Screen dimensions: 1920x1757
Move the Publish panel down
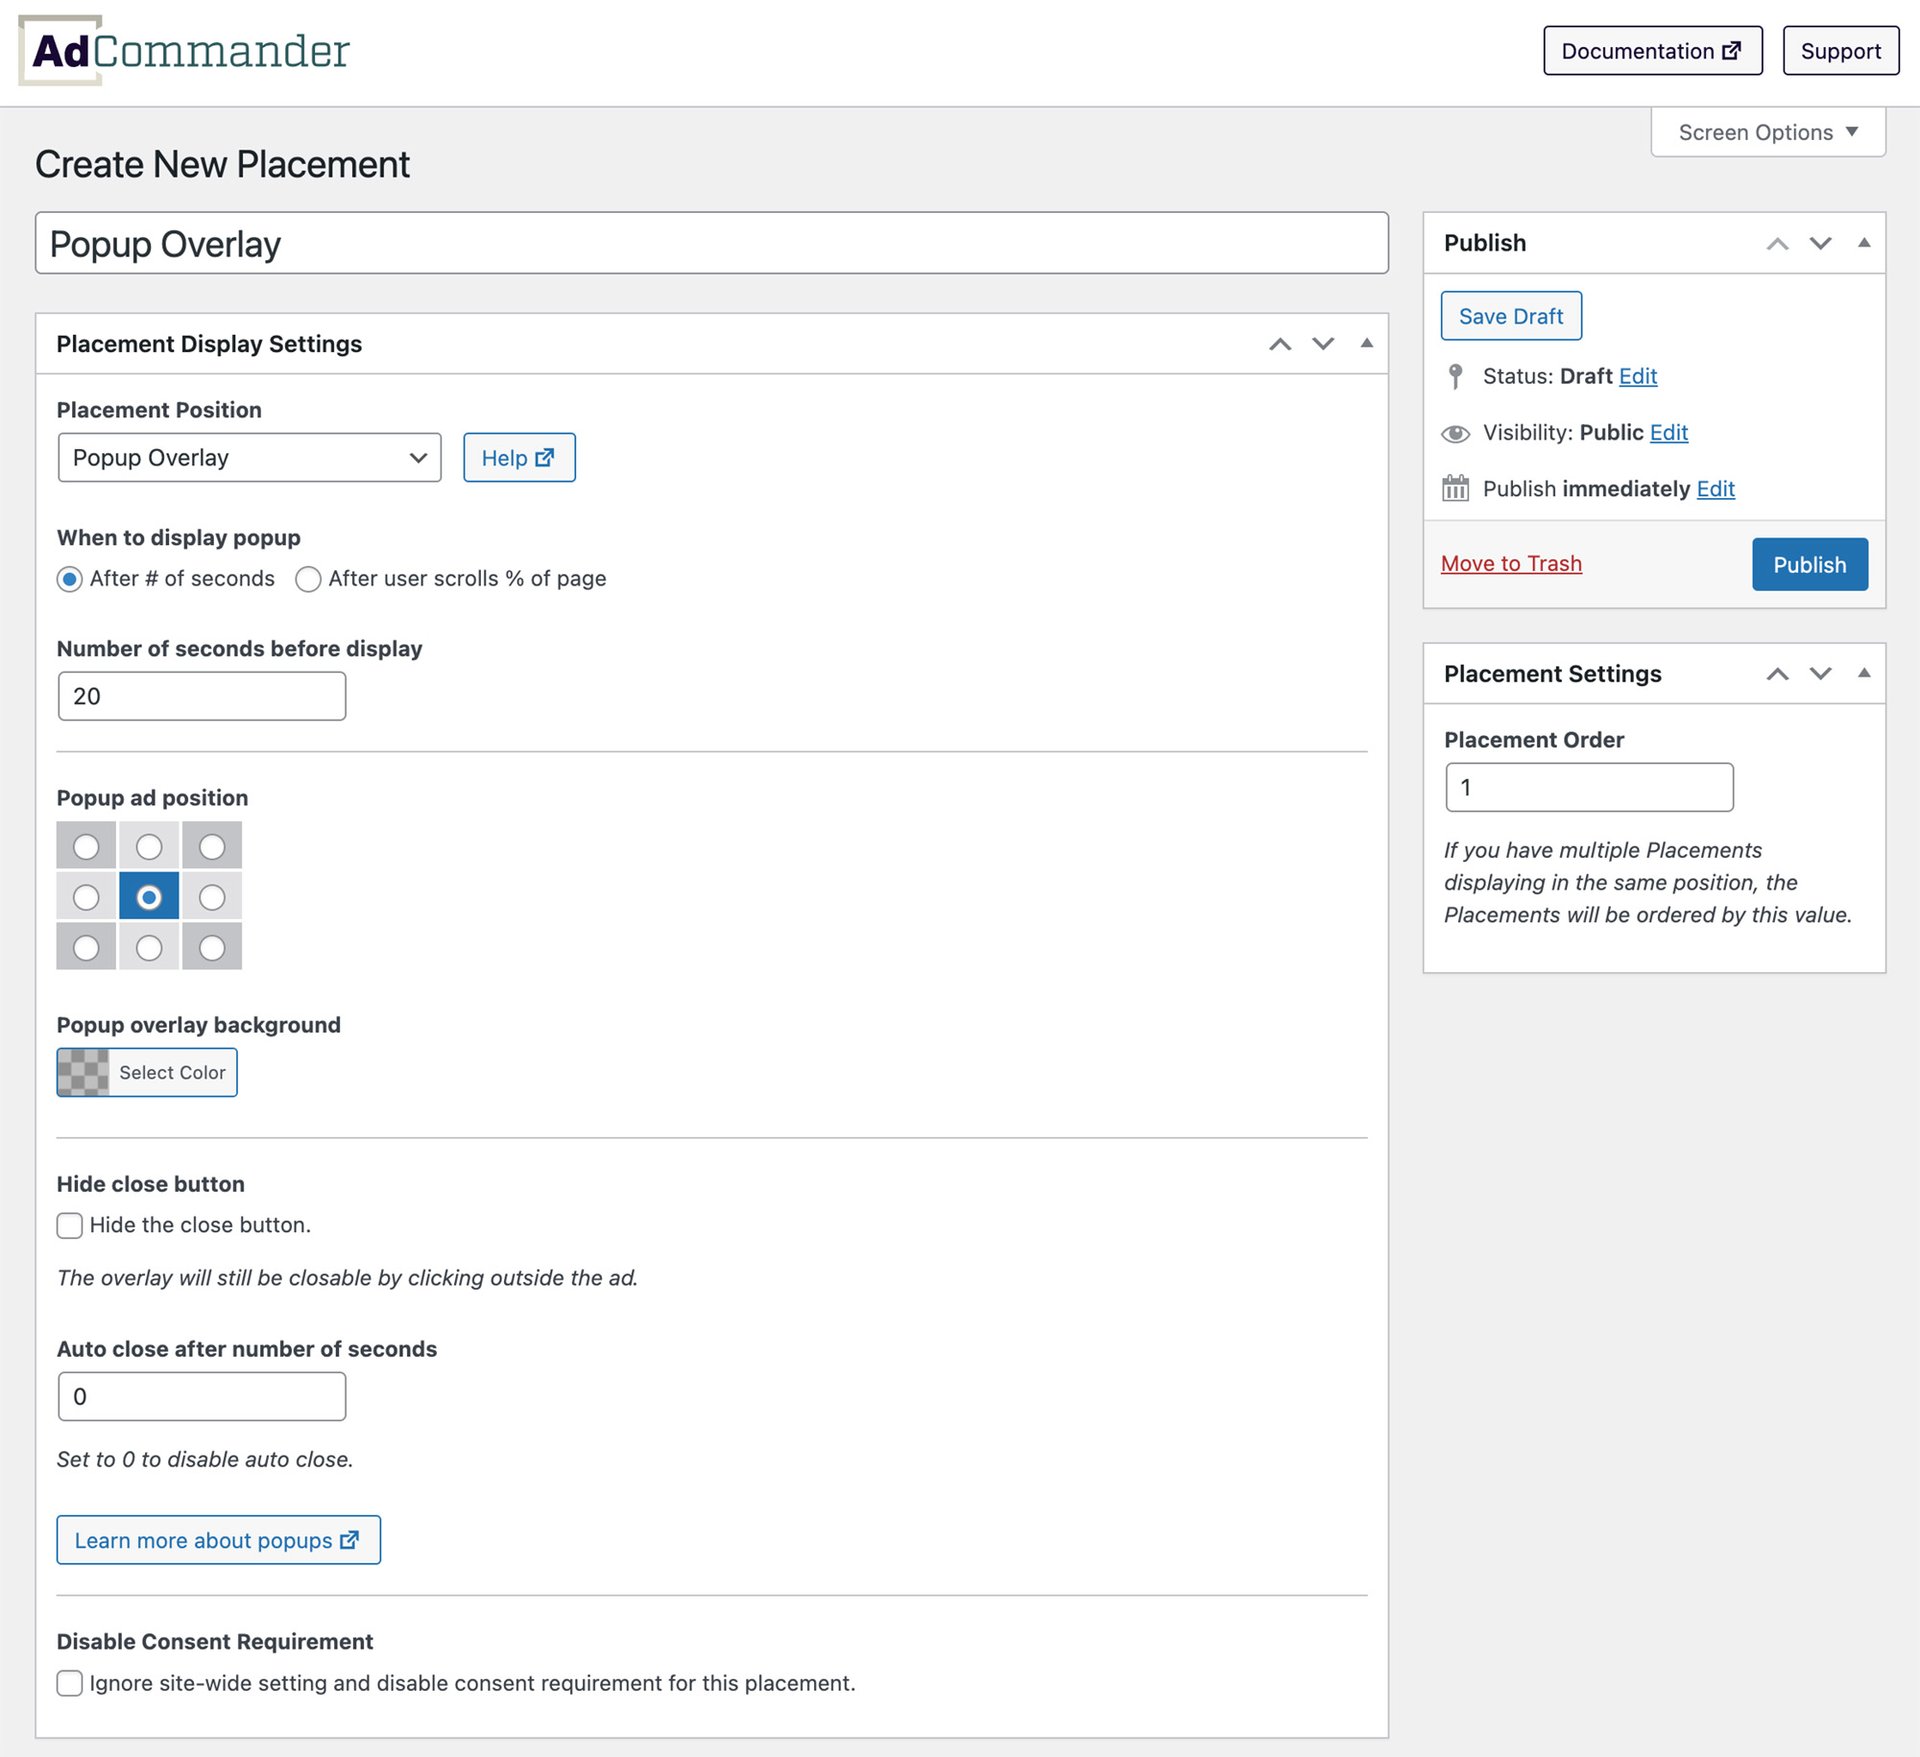1820,243
